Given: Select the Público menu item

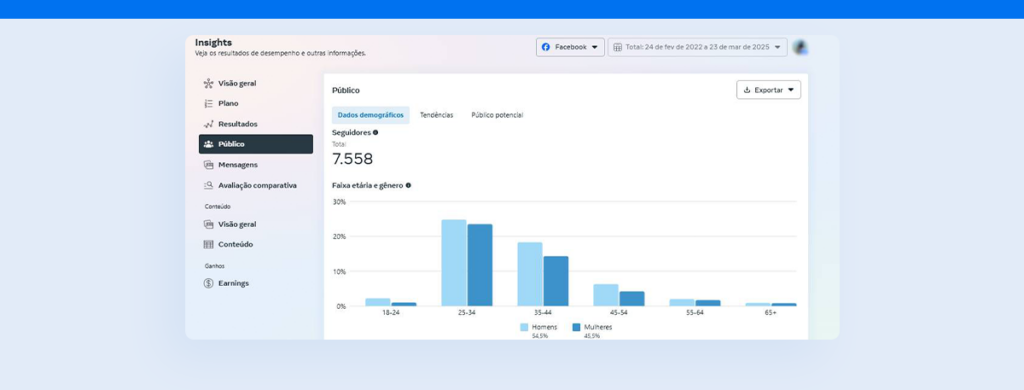Looking at the screenshot, I should pyautogui.click(x=256, y=144).
